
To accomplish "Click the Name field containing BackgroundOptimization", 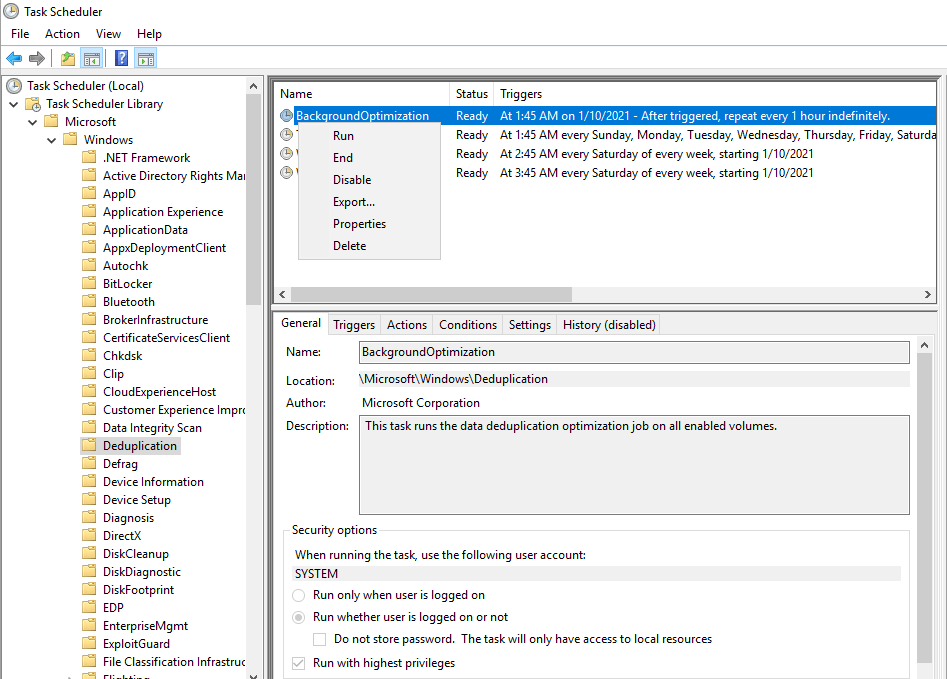I will [x=634, y=352].
